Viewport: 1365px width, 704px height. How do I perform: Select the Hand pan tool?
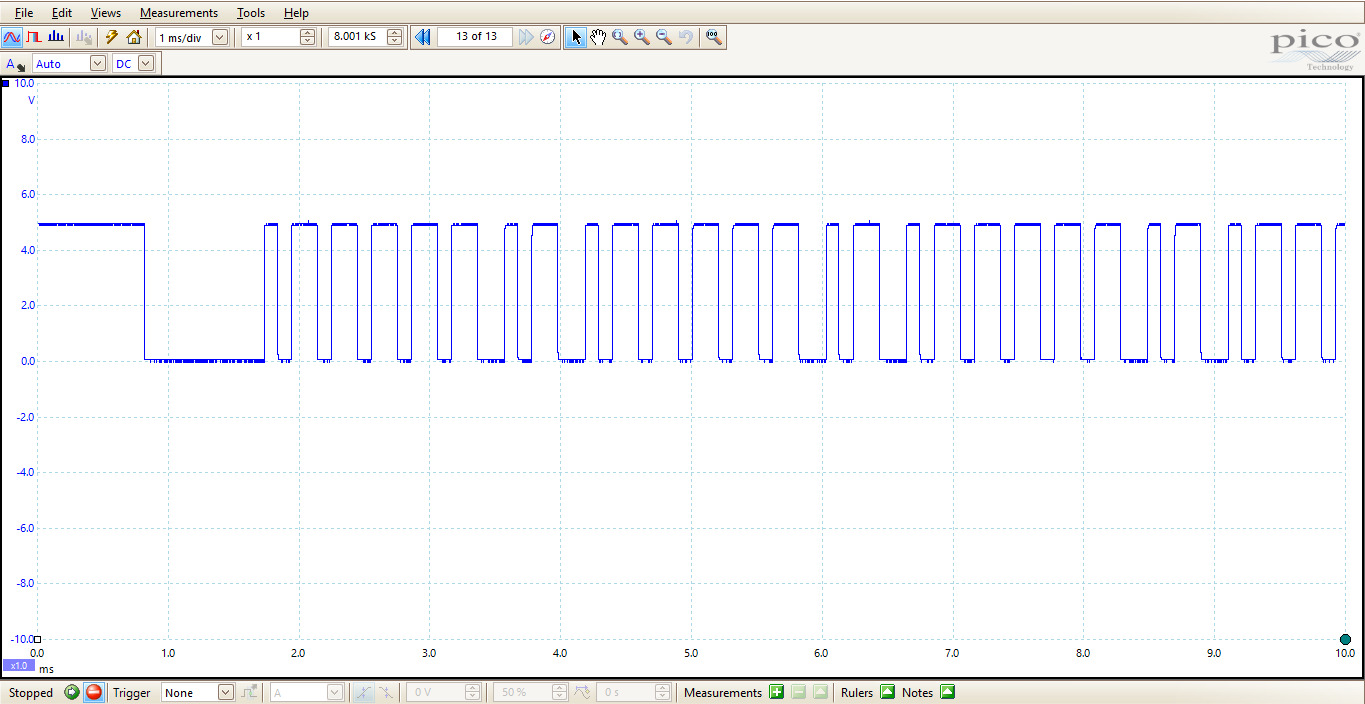(598, 37)
